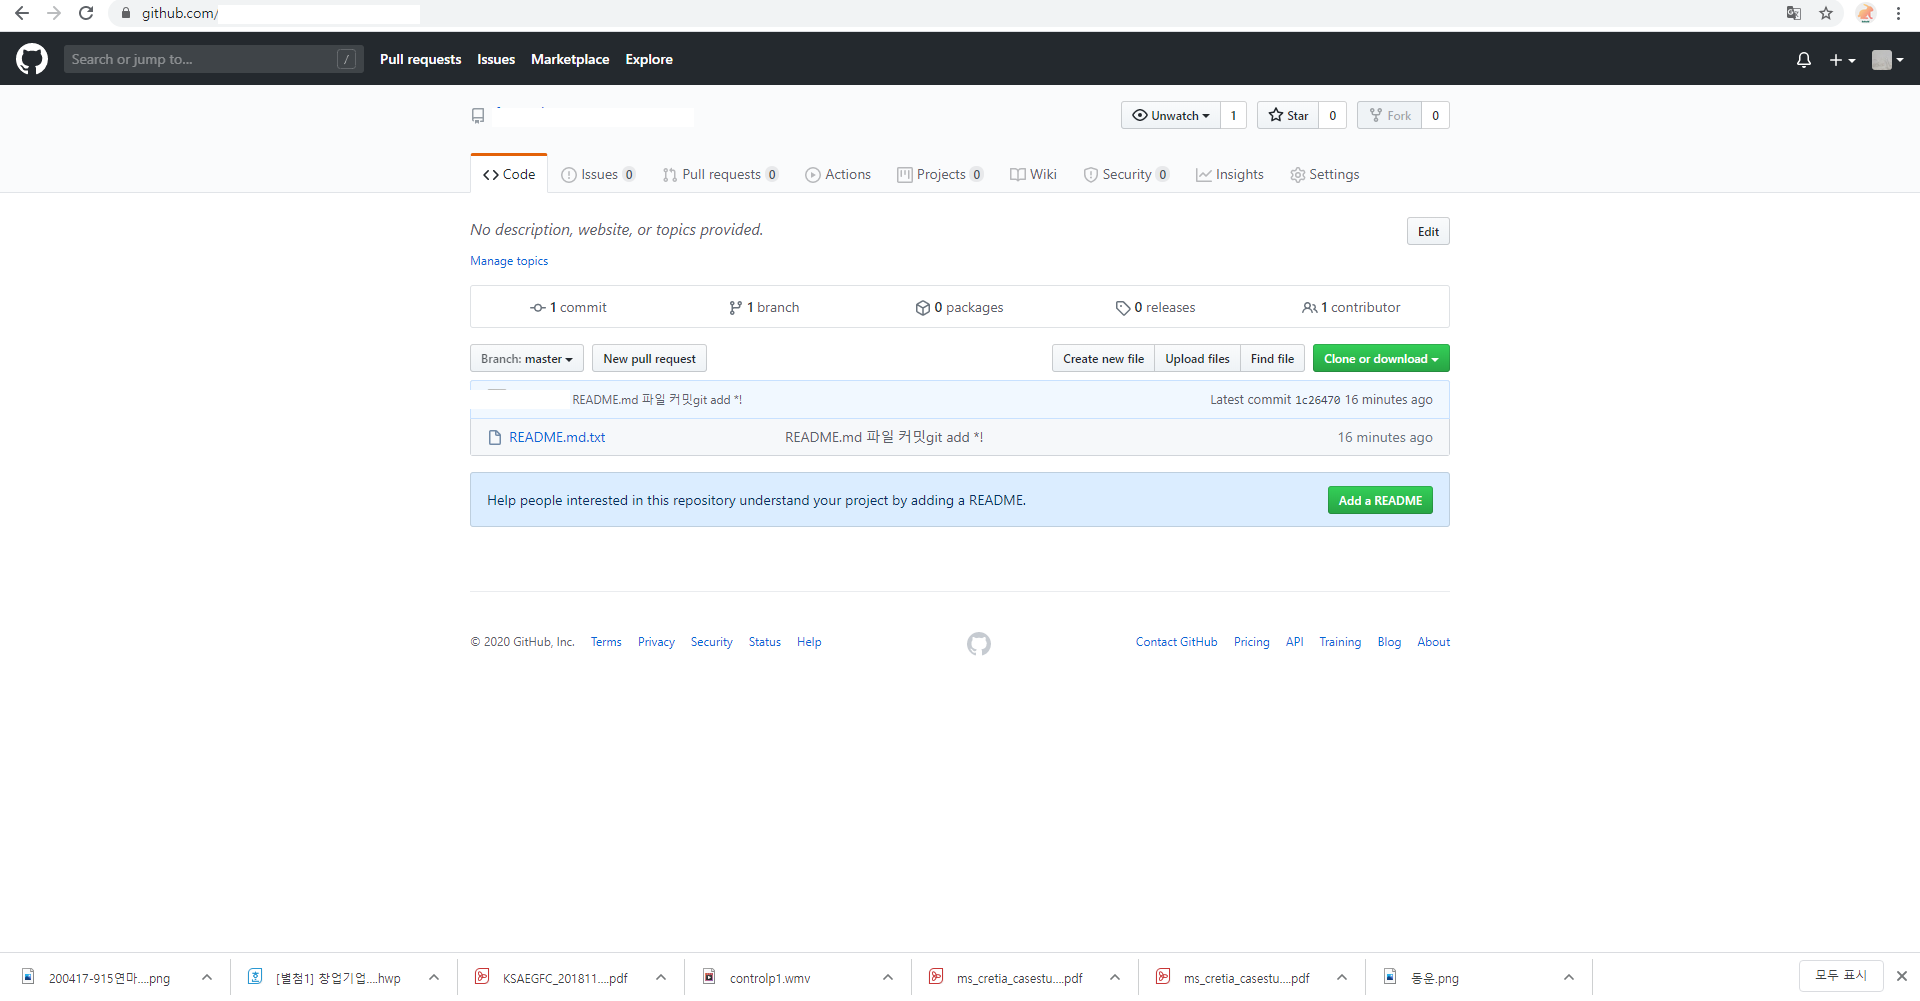Open the notifications bell icon
The width and height of the screenshot is (1920, 1001).
coord(1804,60)
